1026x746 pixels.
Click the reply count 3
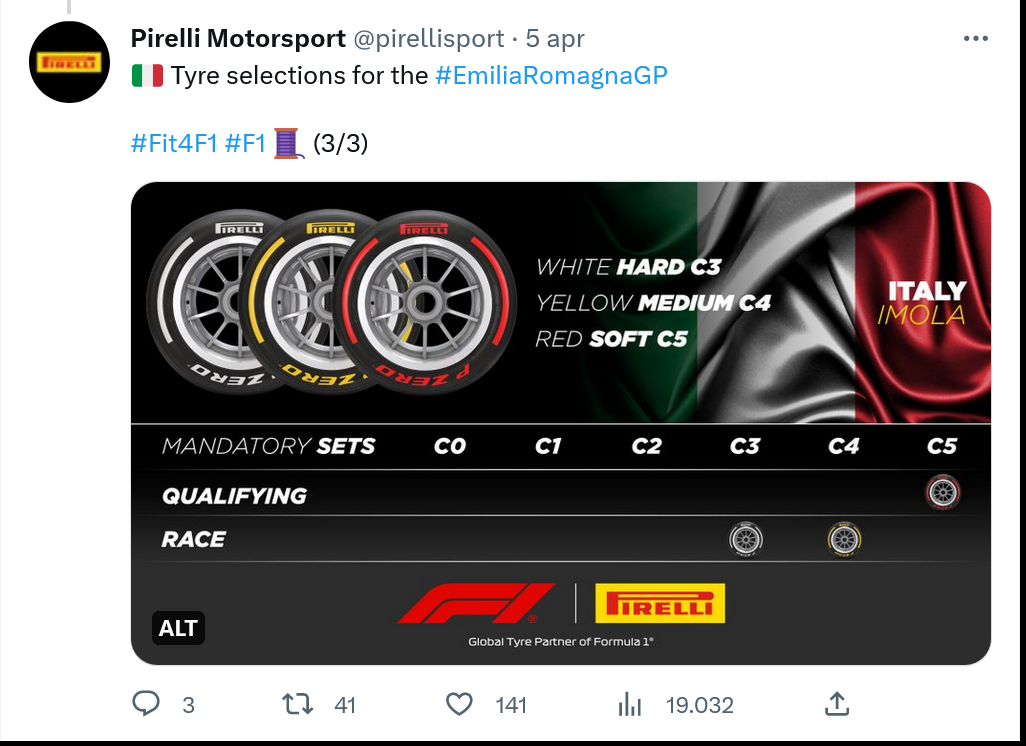188,705
